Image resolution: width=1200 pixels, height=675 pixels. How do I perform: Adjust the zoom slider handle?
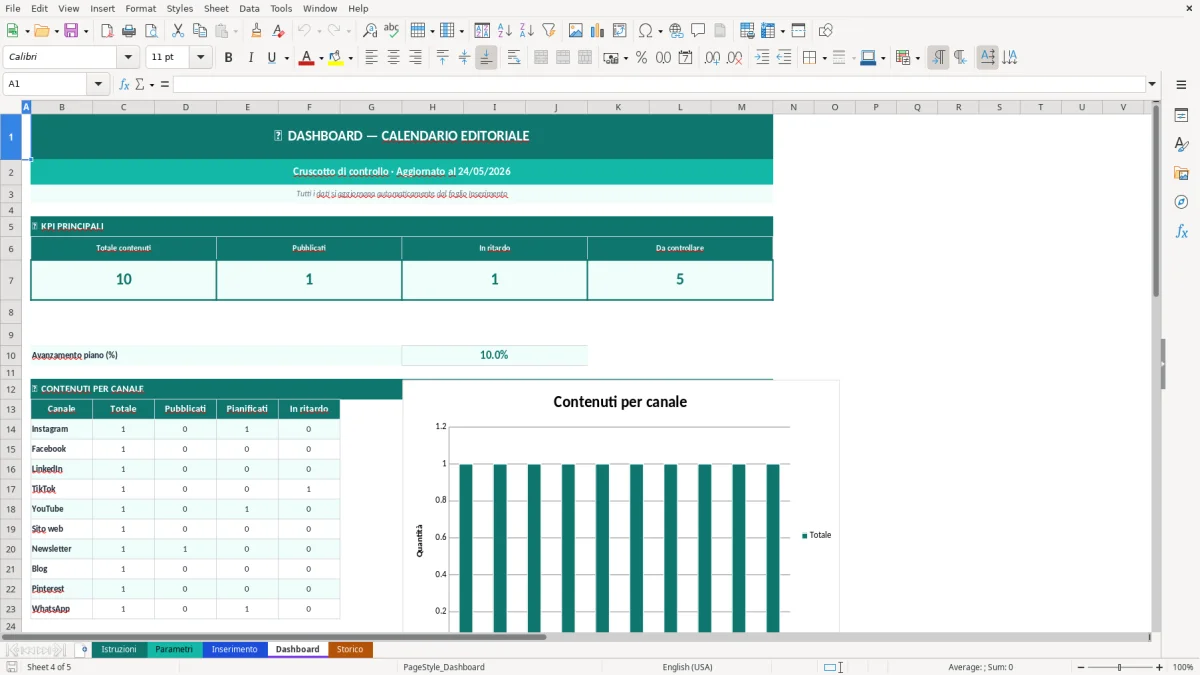1120,667
